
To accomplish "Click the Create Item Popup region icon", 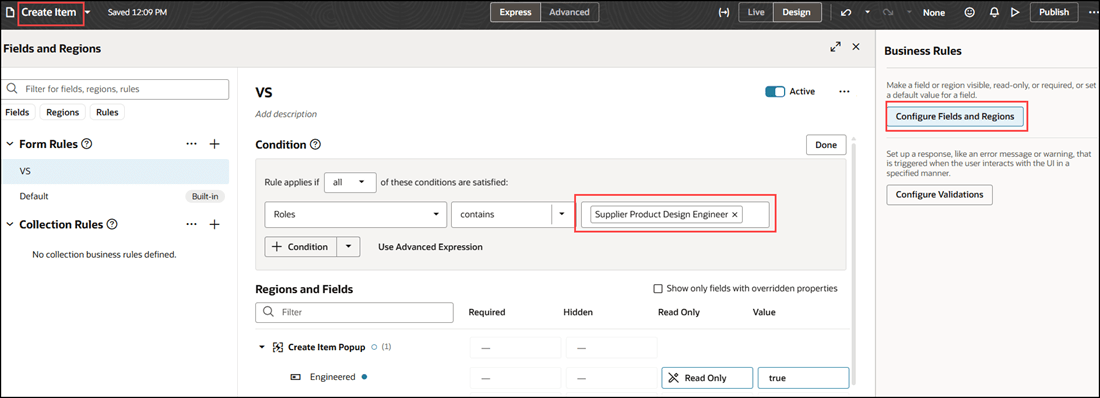I will pyautogui.click(x=278, y=347).
